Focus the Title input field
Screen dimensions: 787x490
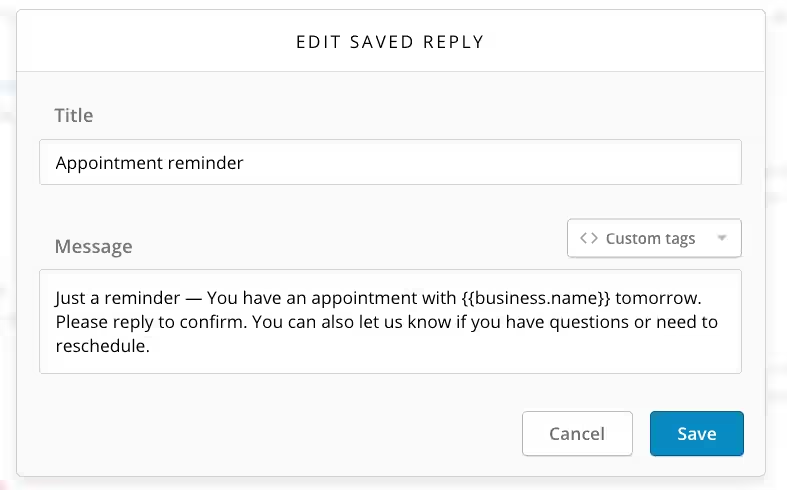(x=390, y=162)
